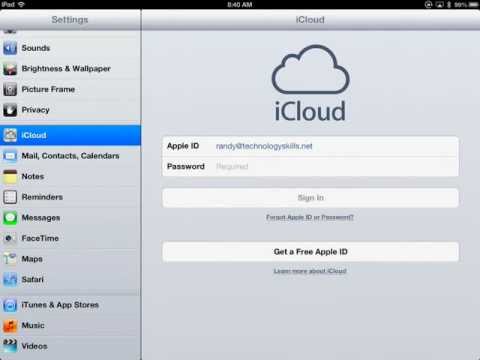Open Videos settings row
This screenshot has width=480, height=360.
tap(70, 347)
